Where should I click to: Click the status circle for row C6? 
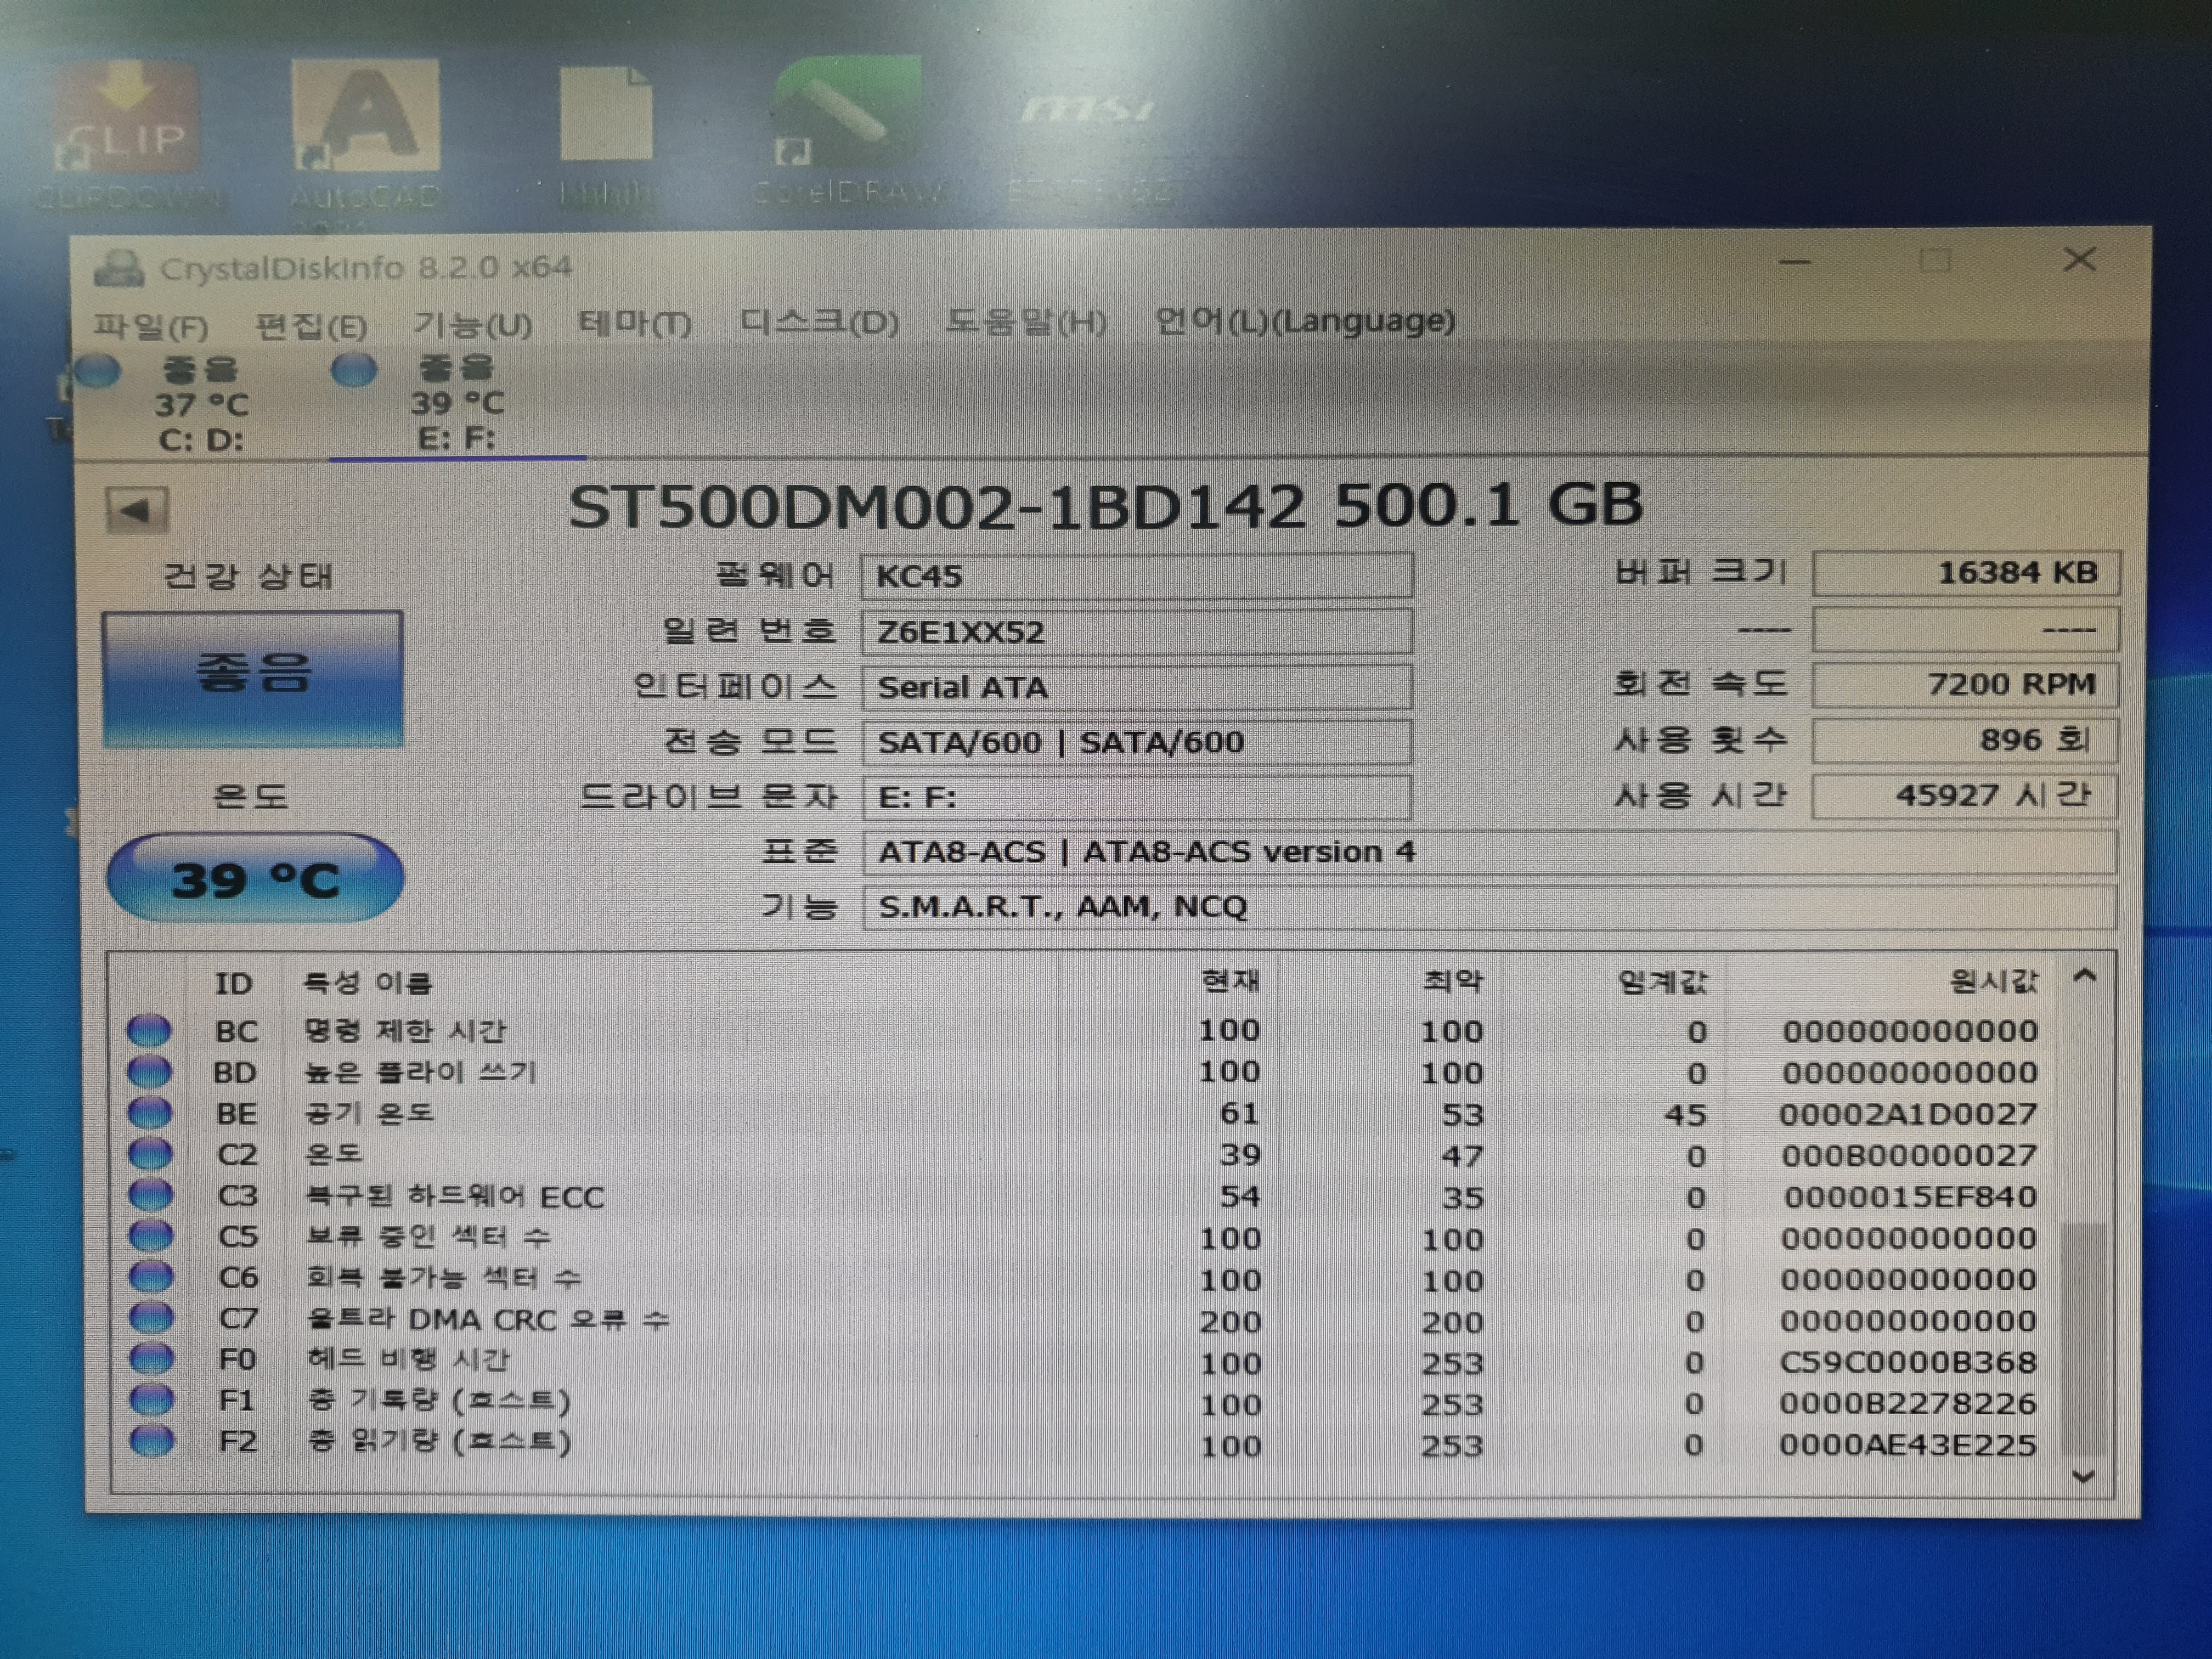pos(151,1276)
